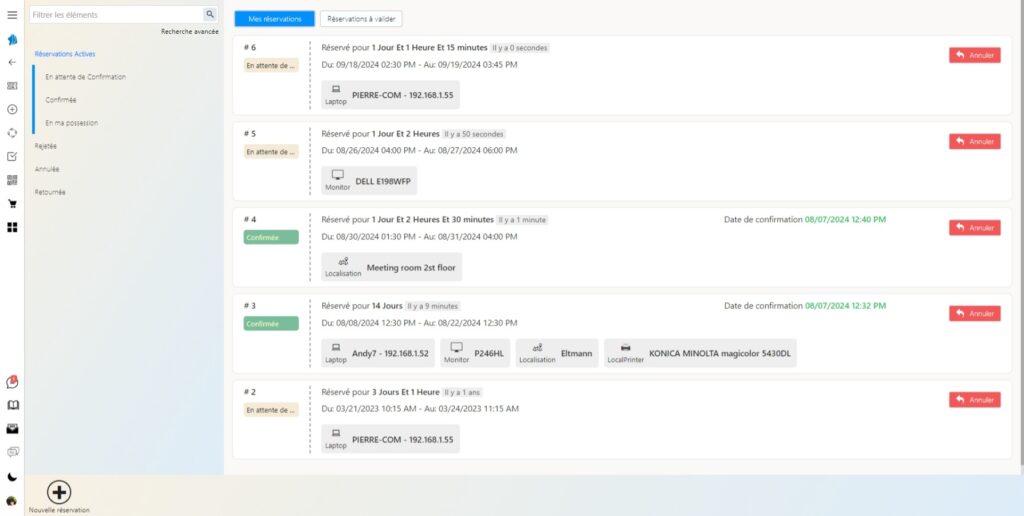Go back with the left arrow icon
The image size is (1024, 516).
12,63
